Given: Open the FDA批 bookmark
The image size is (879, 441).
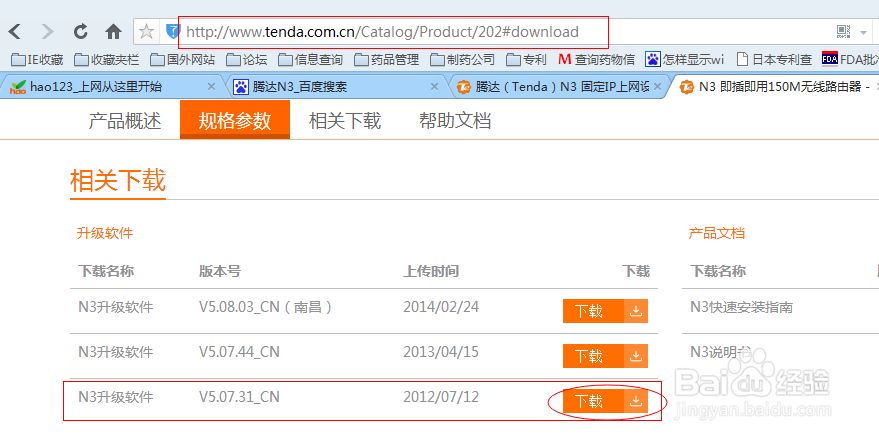Looking at the screenshot, I should pos(850,59).
